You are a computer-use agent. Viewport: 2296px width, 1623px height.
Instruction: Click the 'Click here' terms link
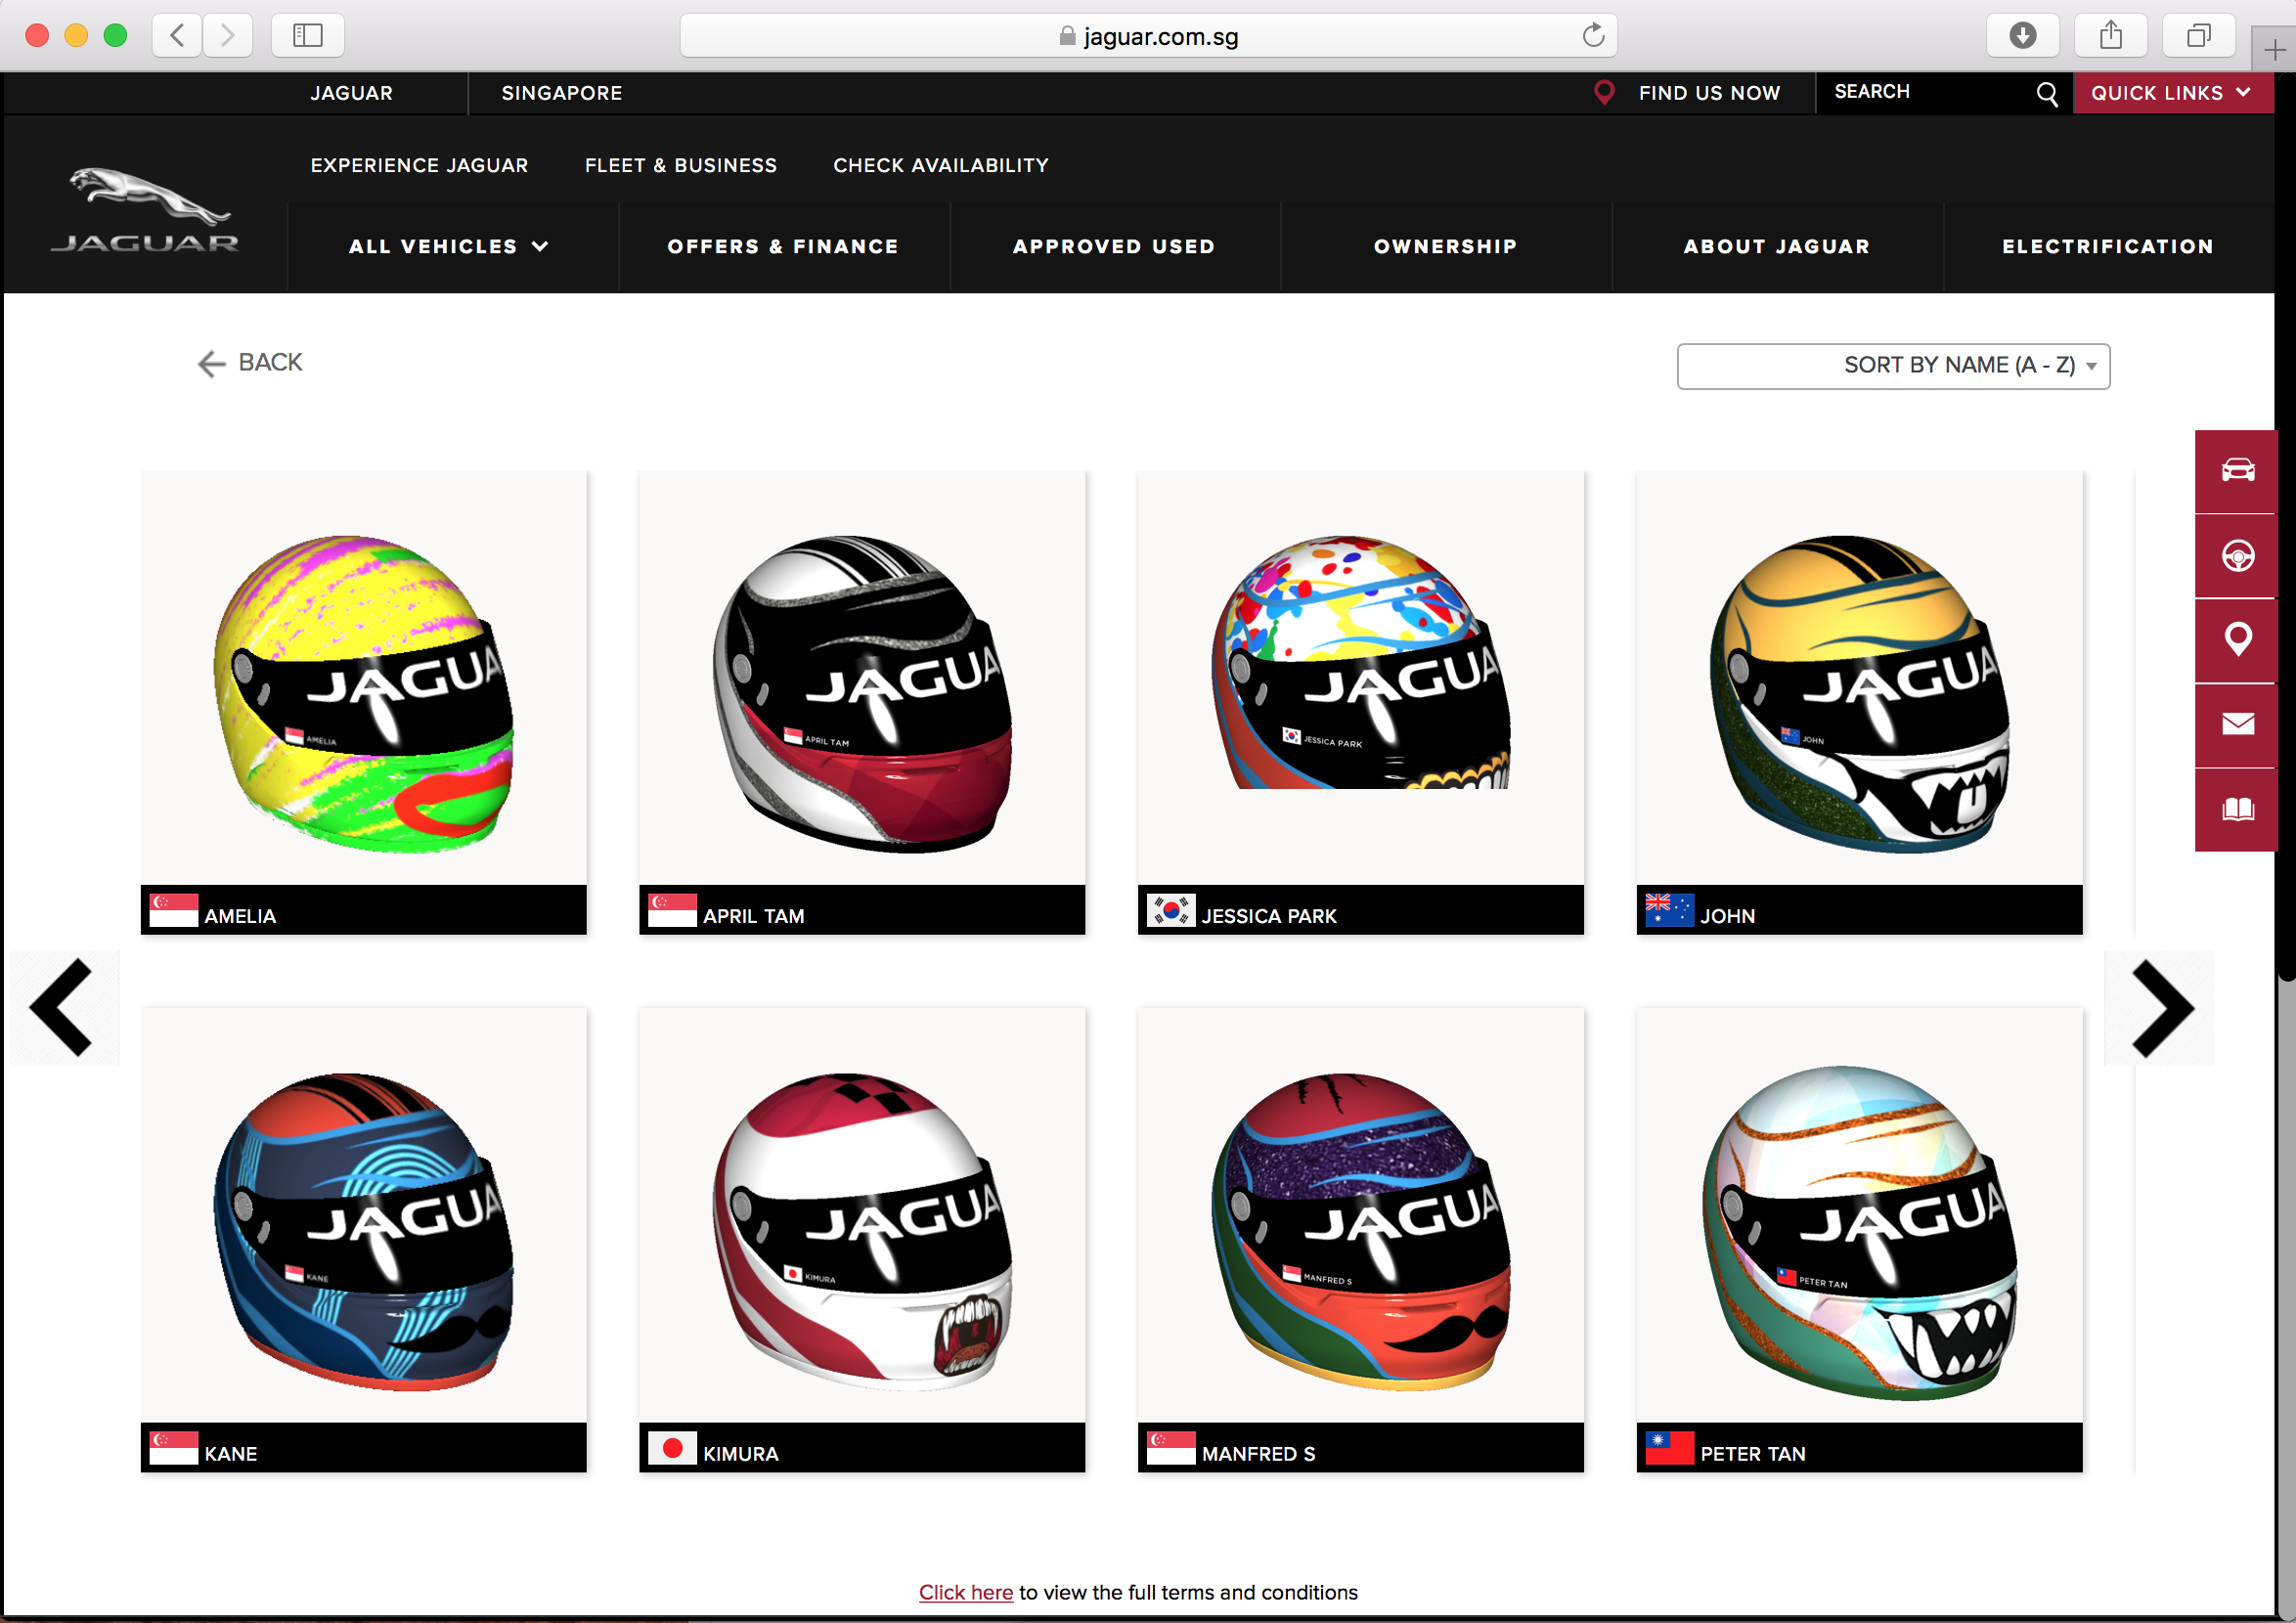point(966,1592)
